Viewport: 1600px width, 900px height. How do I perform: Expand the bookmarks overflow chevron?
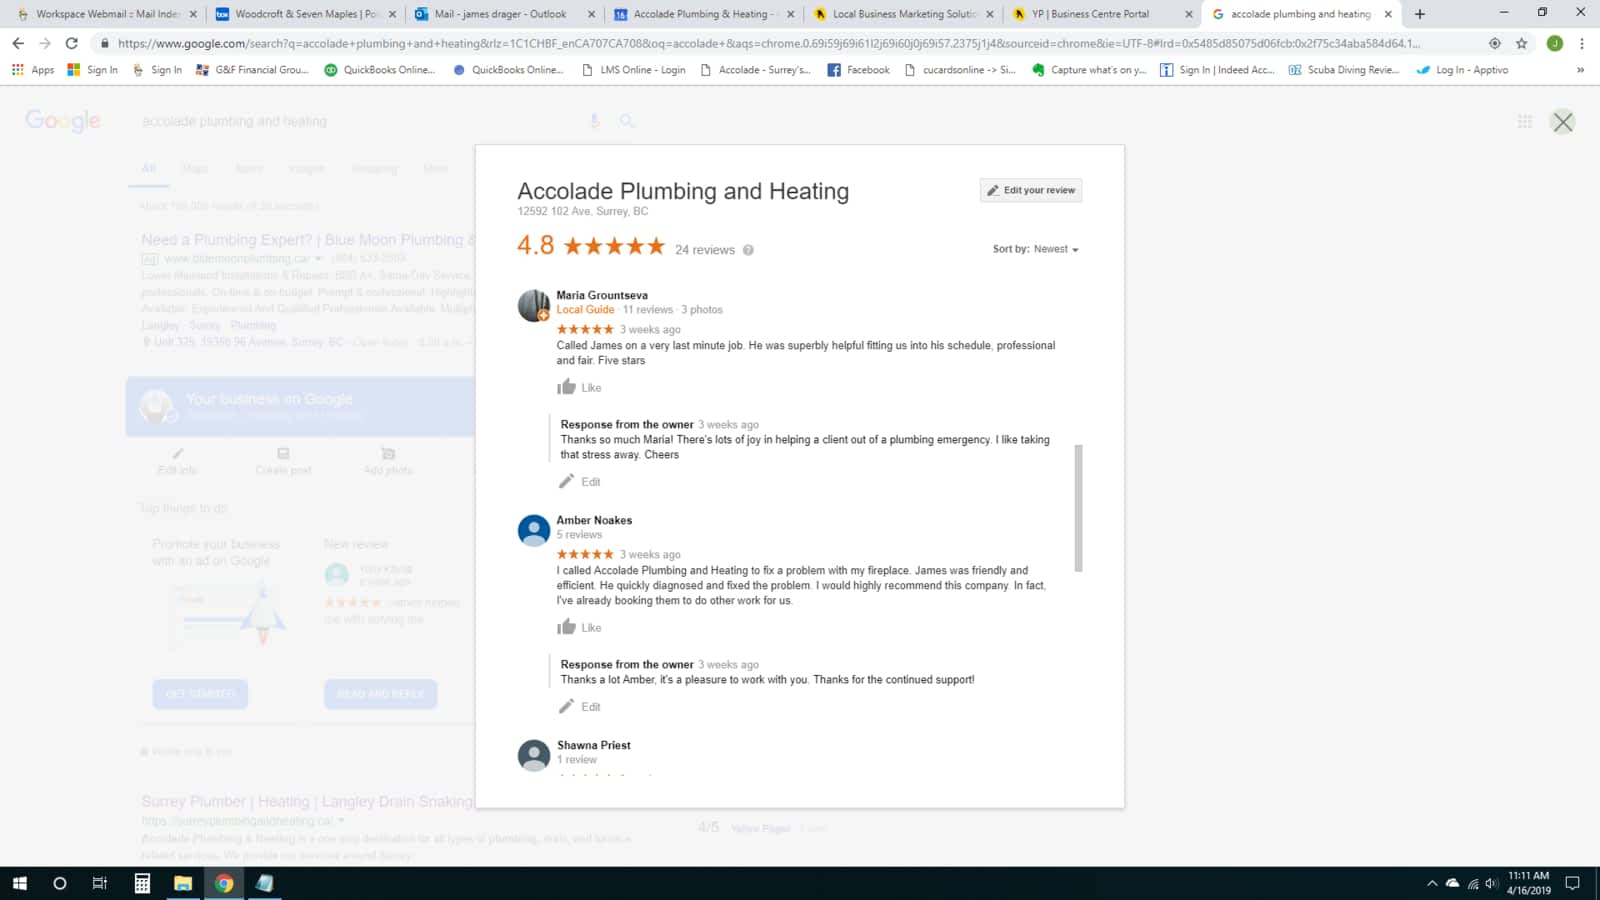(x=1580, y=70)
